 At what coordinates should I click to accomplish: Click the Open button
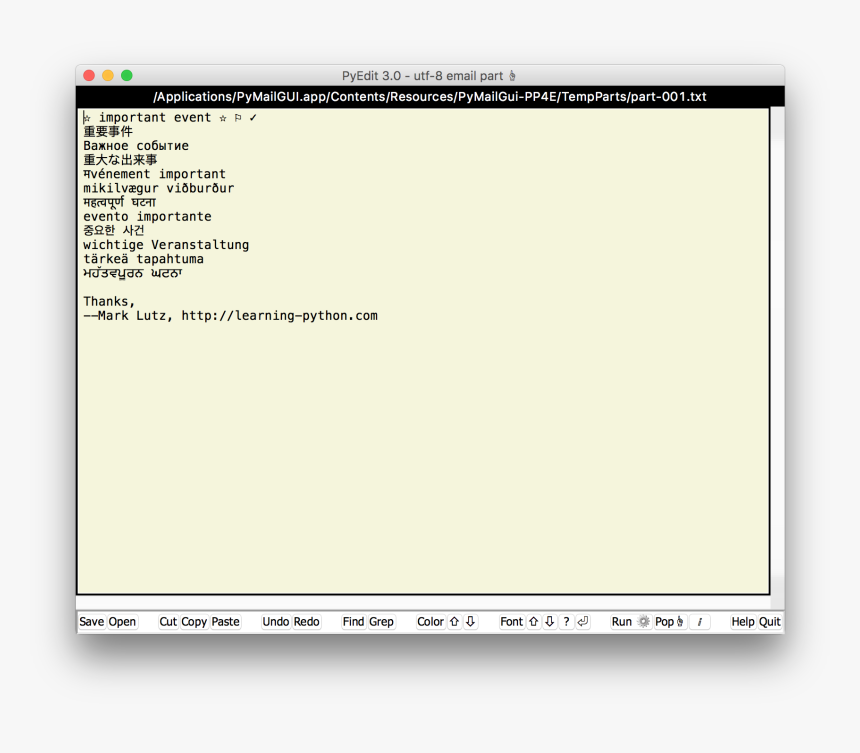click(122, 621)
